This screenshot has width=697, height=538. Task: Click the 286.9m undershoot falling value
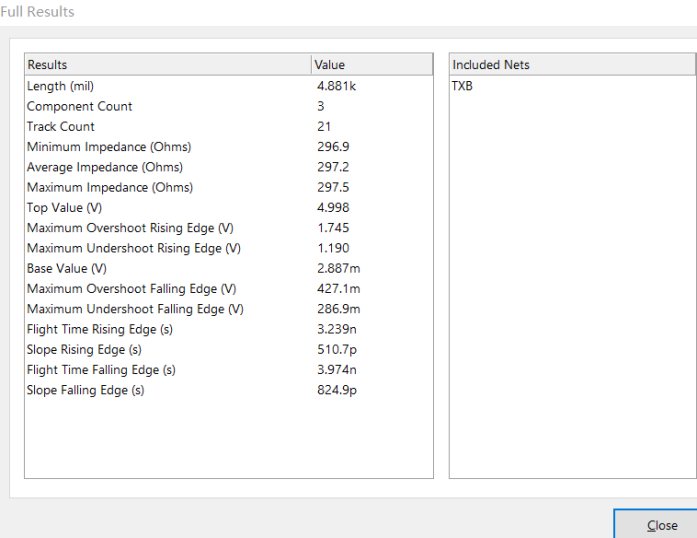(339, 309)
